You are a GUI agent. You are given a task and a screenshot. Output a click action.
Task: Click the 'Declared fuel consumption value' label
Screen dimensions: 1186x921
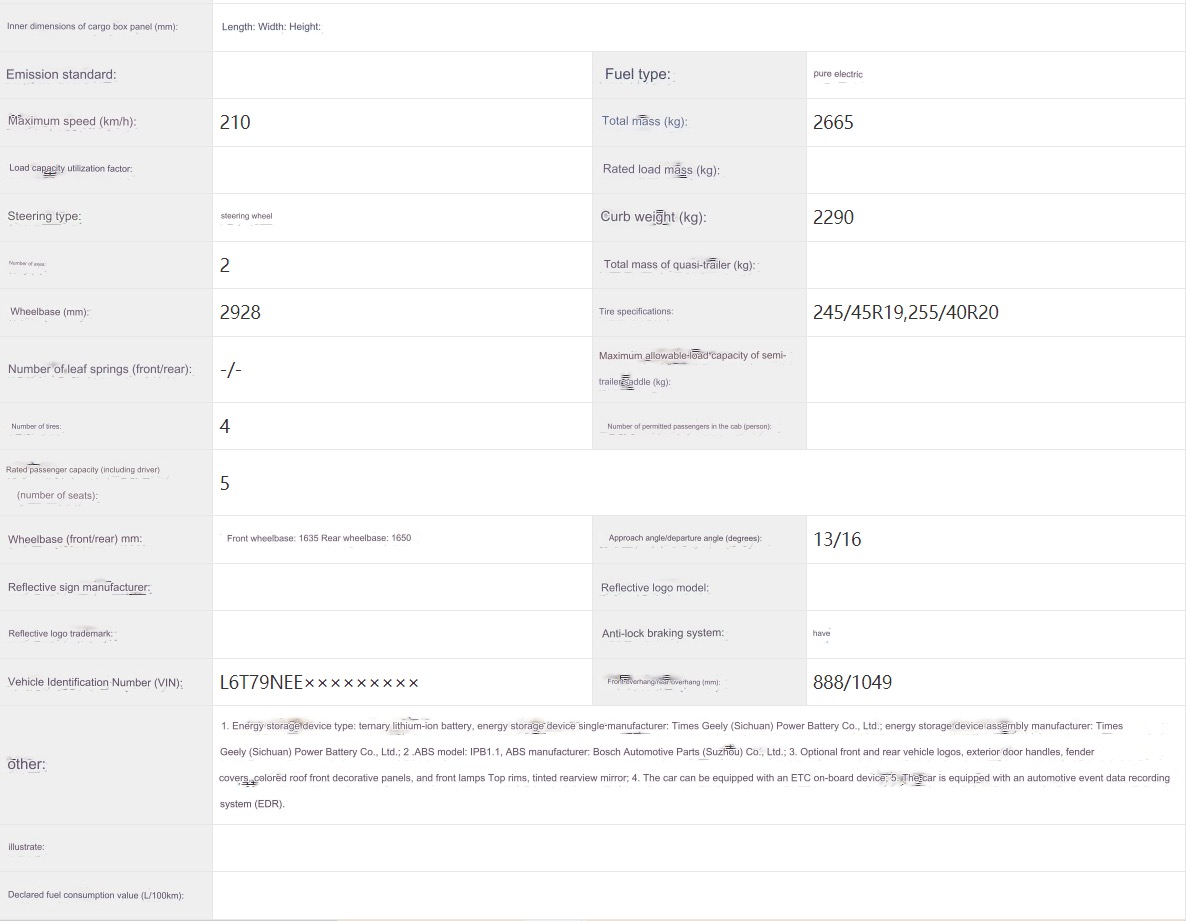pos(95,895)
